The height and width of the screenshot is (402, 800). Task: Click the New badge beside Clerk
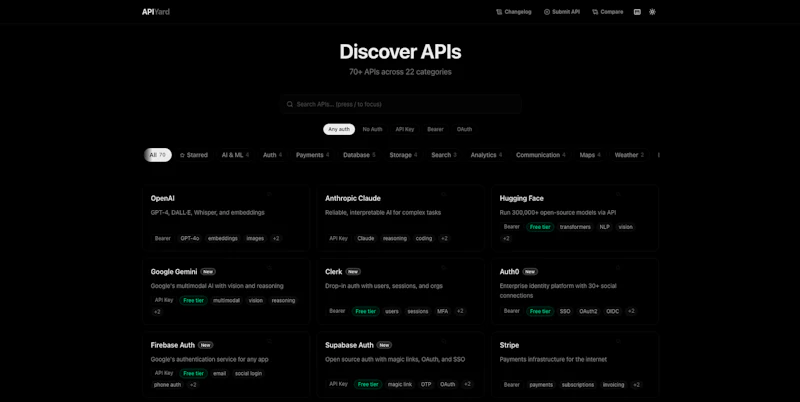tap(353, 272)
